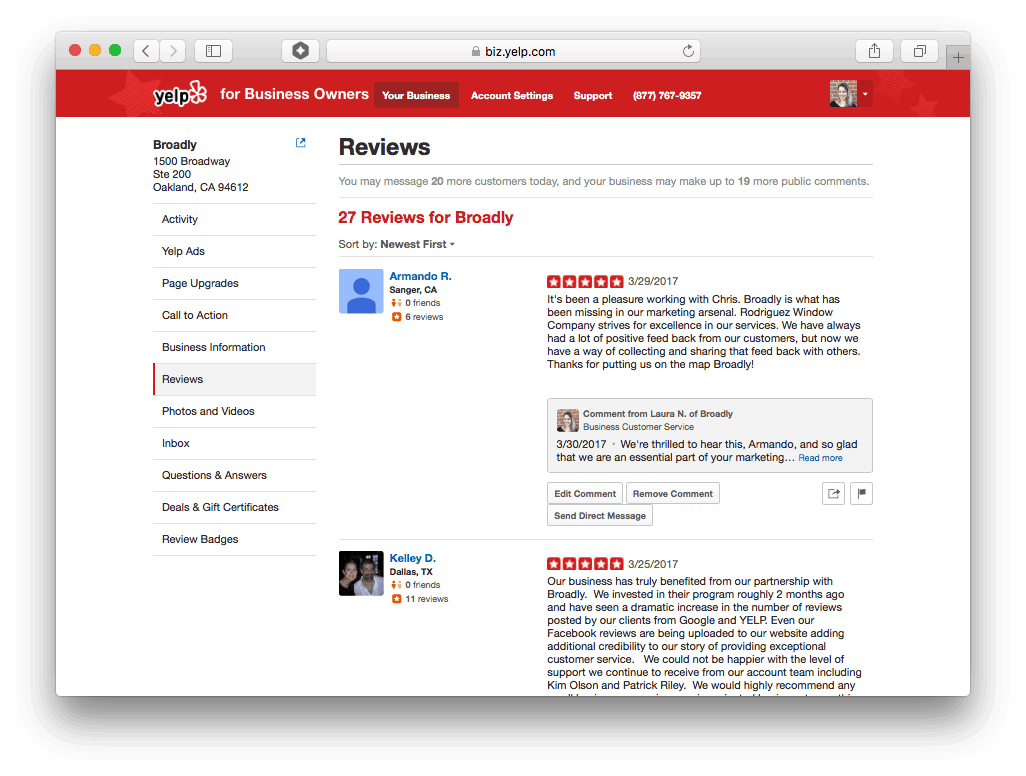Click the Broadly business name
The image size is (1026, 776).
pos(175,145)
